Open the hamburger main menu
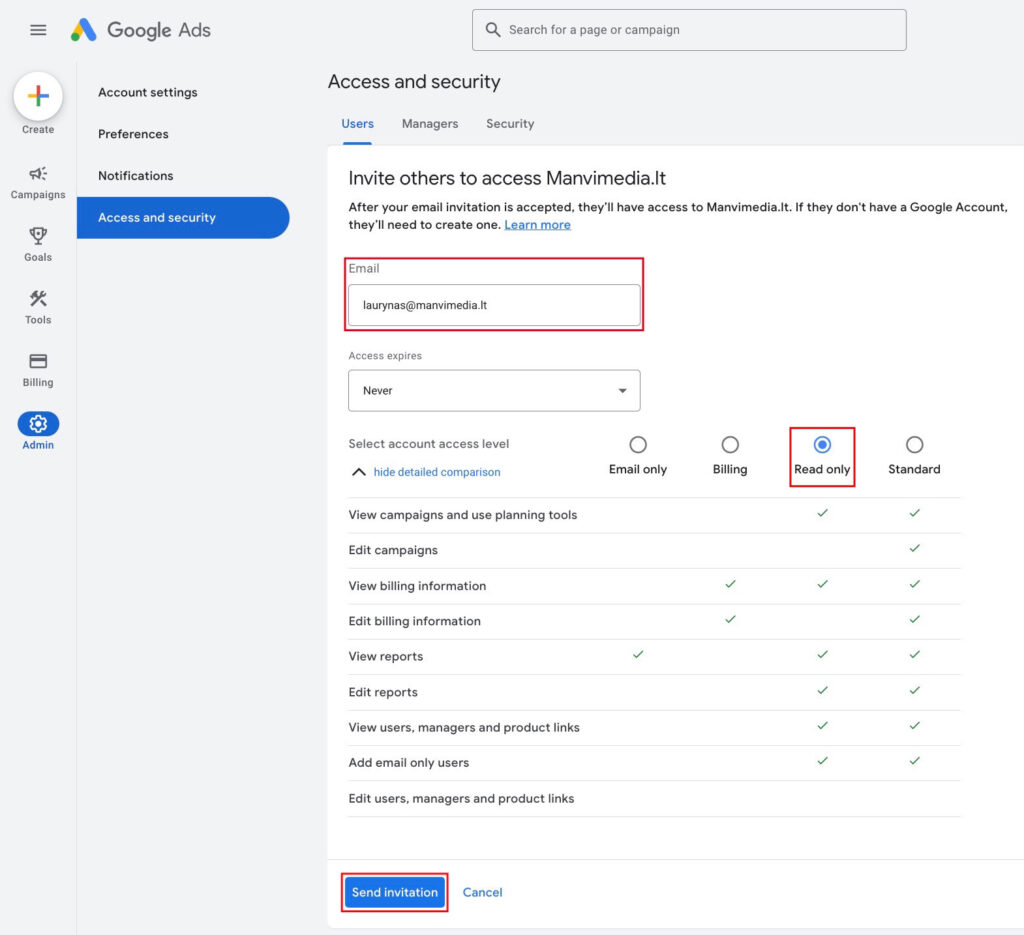This screenshot has width=1024, height=935. coord(38,30)
